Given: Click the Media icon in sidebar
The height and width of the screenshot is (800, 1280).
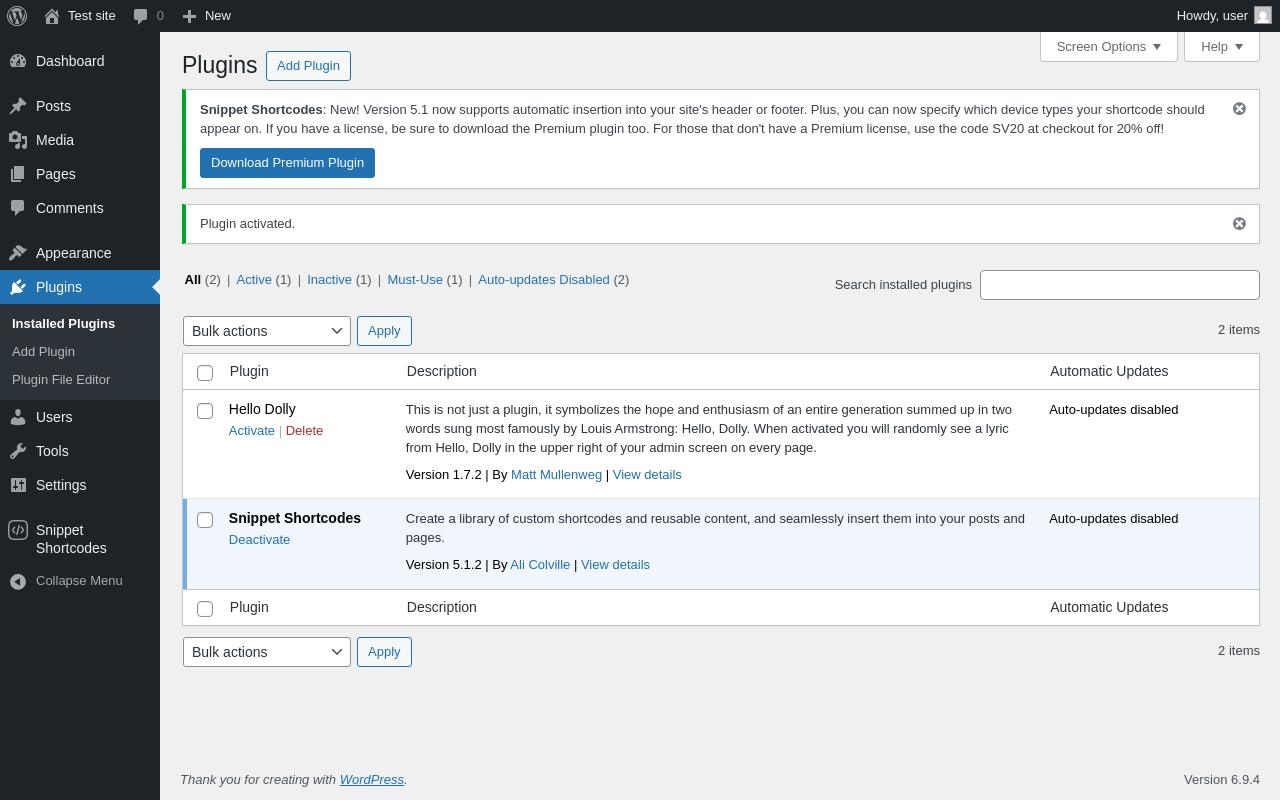Looking at the screenshot, I should pos(18,140).
